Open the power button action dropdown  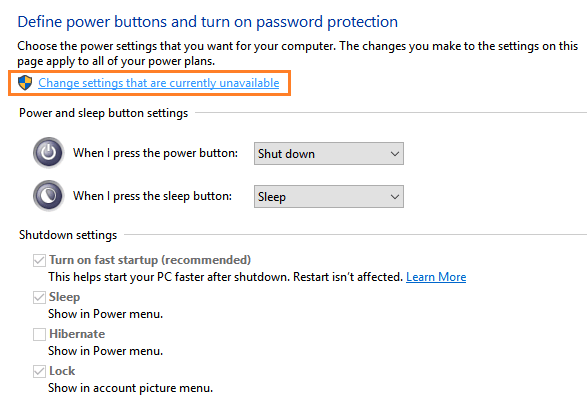click(x=329, y=153)
